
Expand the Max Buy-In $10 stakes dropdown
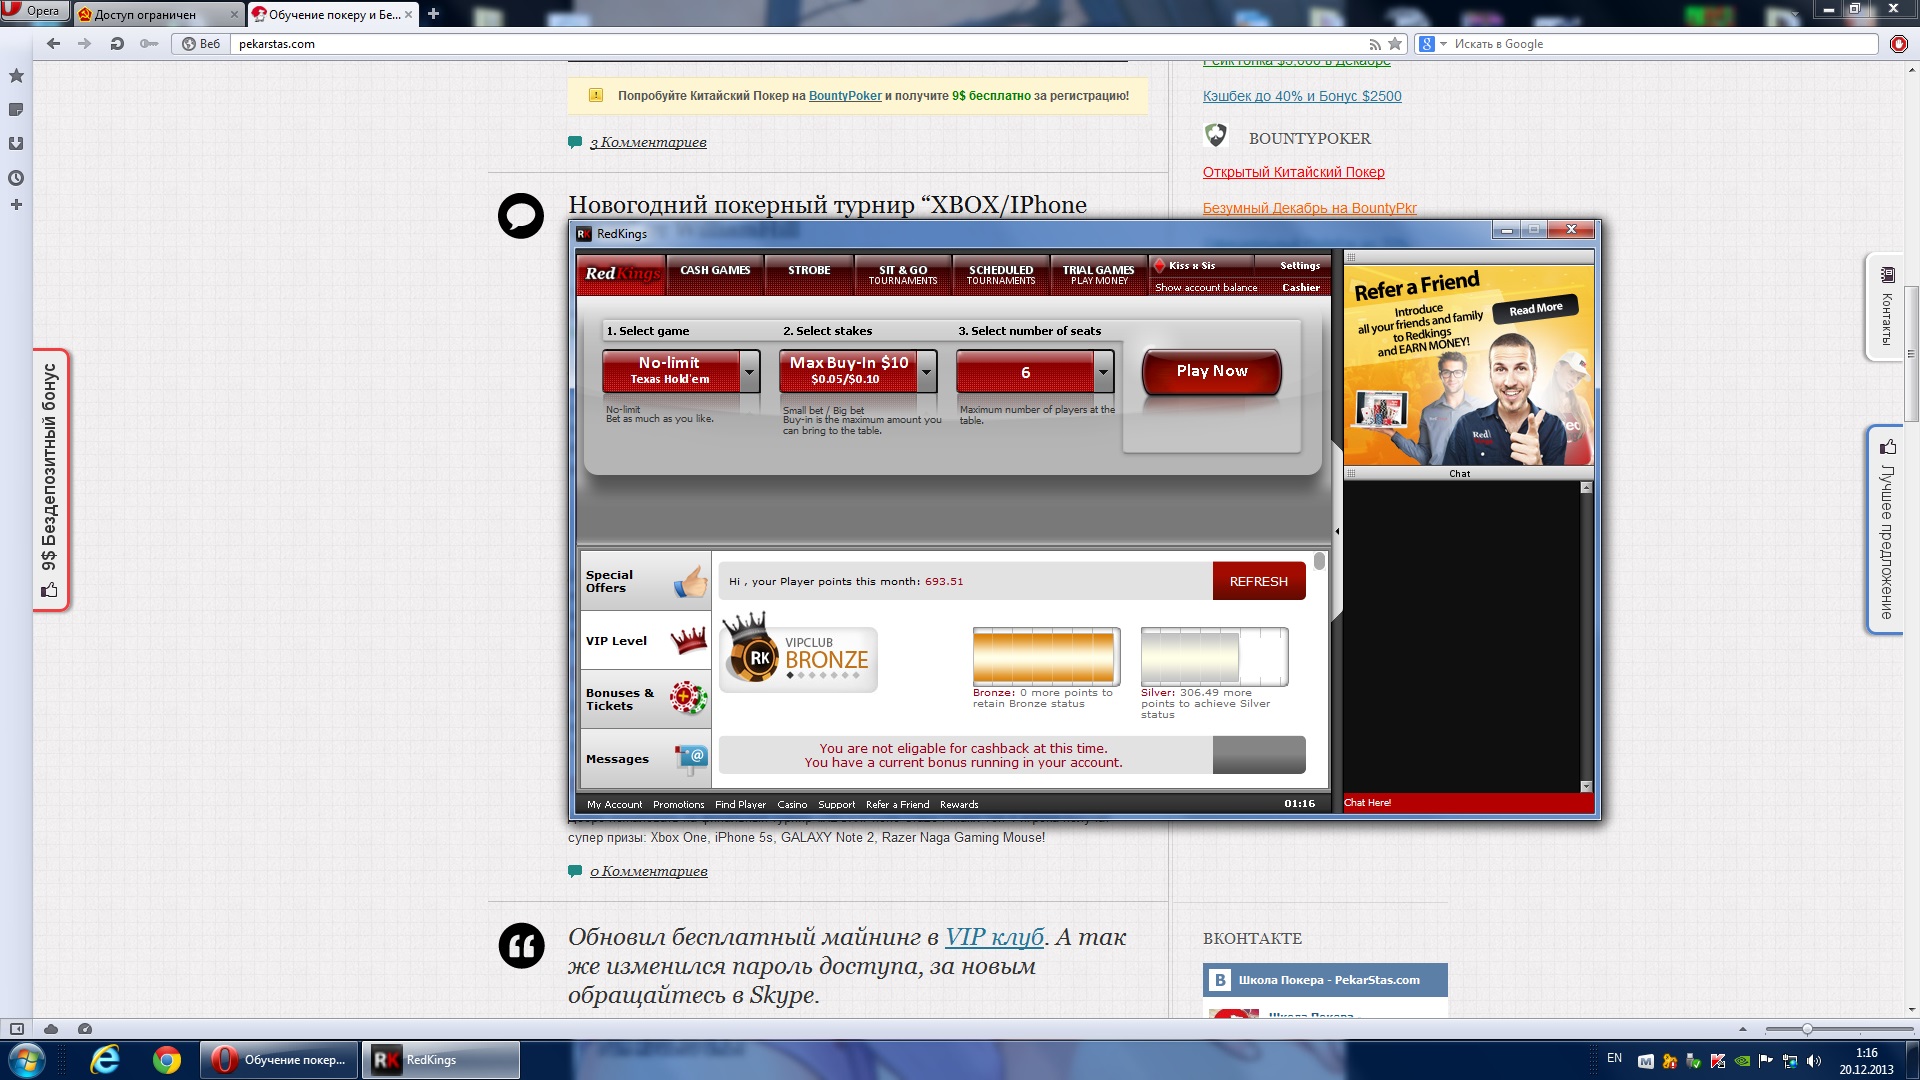[x=927, y=372]
